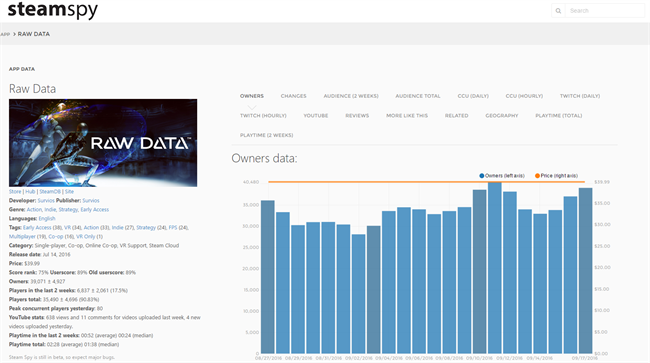Screen dimensions: 650x363
Task: Click the 'Price: $39.99' text
Action: 24,264
